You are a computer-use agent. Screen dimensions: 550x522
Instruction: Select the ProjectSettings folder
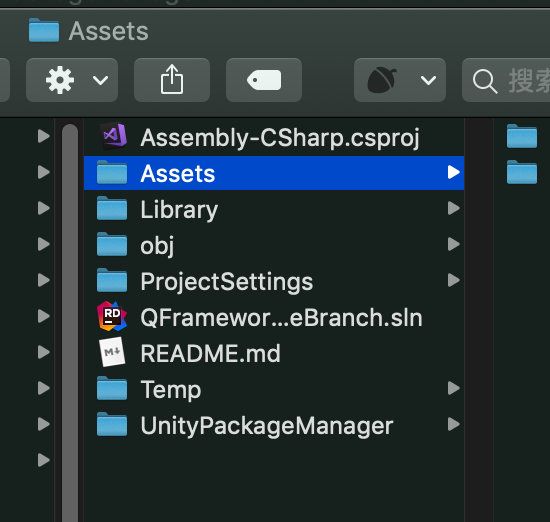(x=274, y=281)
